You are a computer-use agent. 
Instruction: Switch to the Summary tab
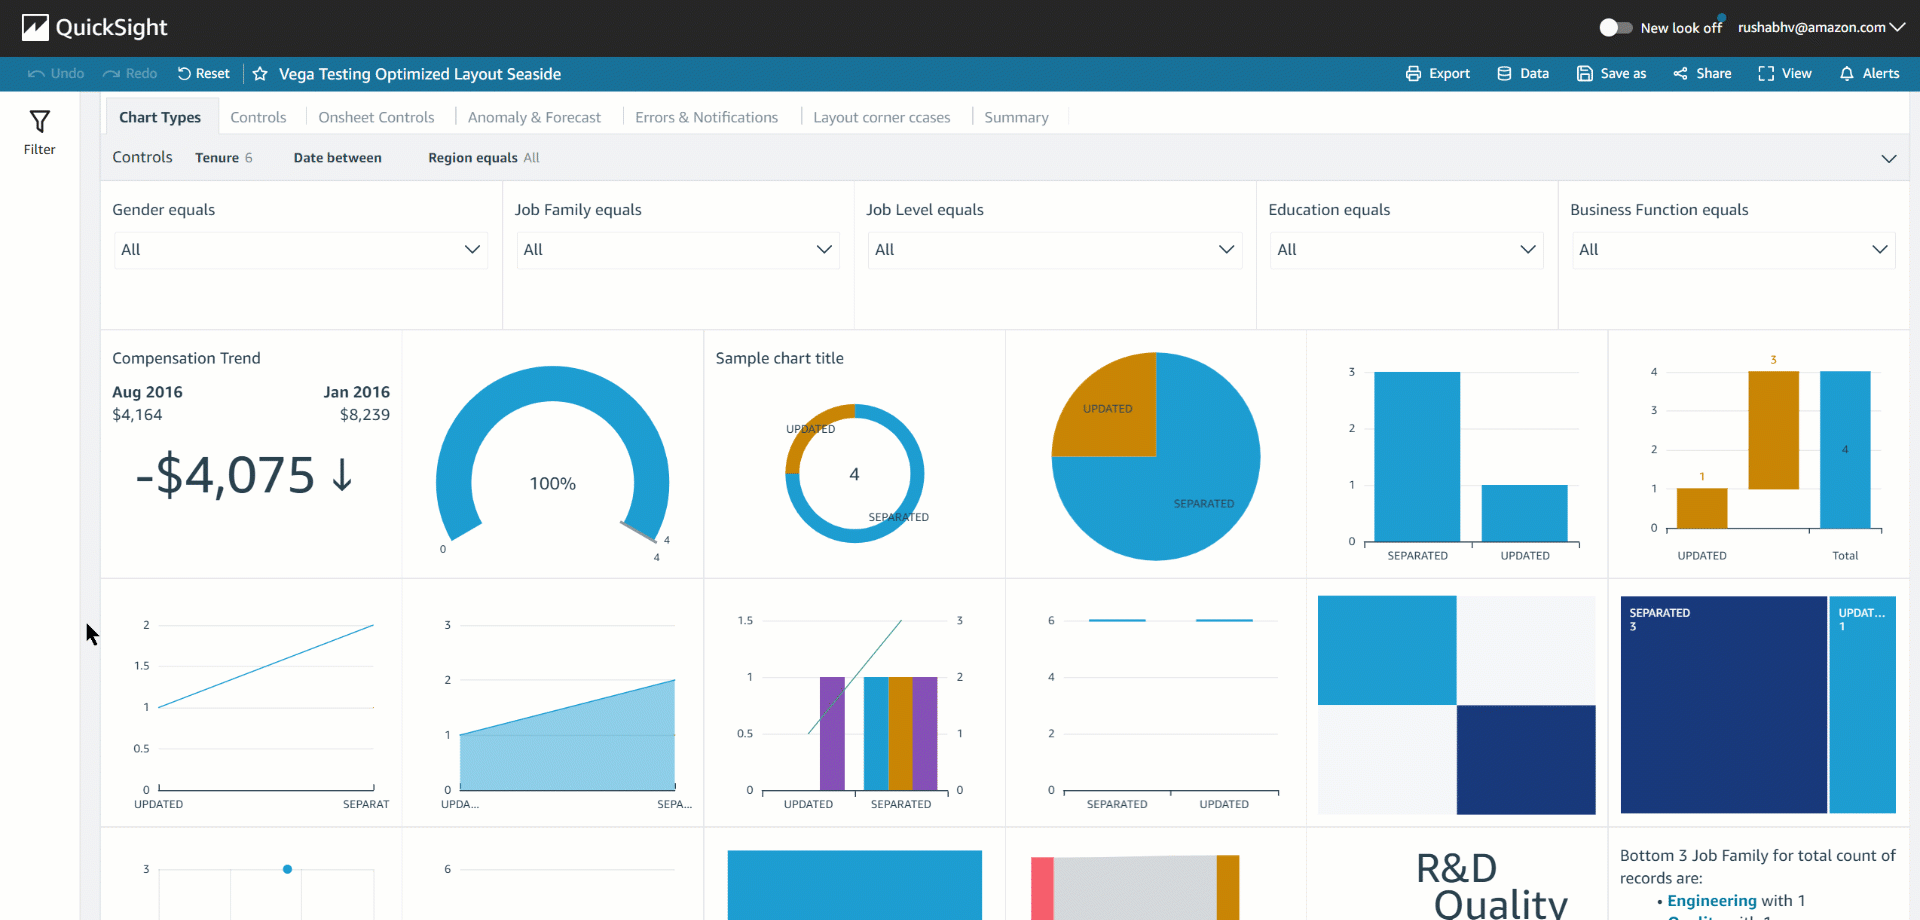click(x=1016, y=117)
